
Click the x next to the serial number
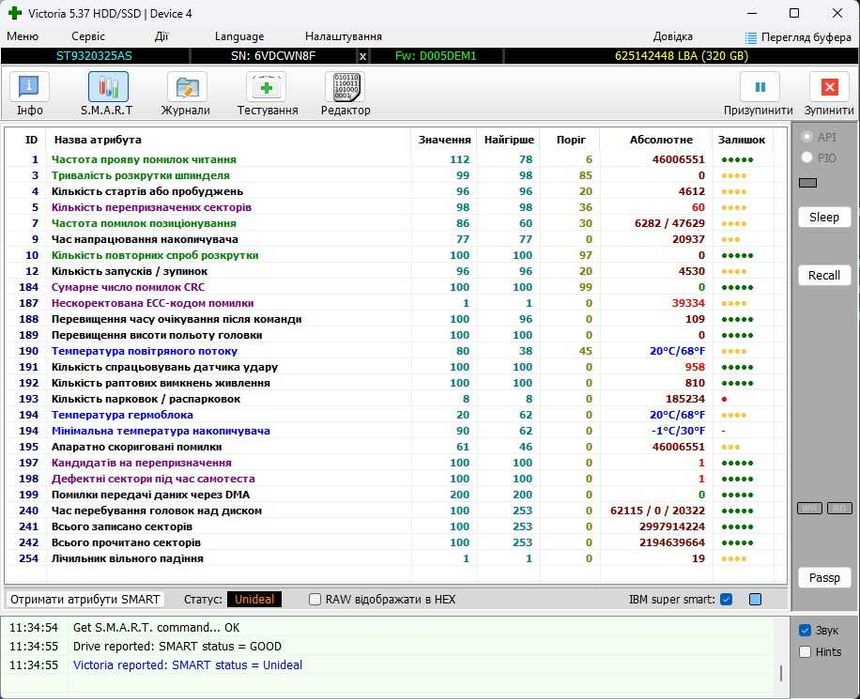(x=363, y=56)
